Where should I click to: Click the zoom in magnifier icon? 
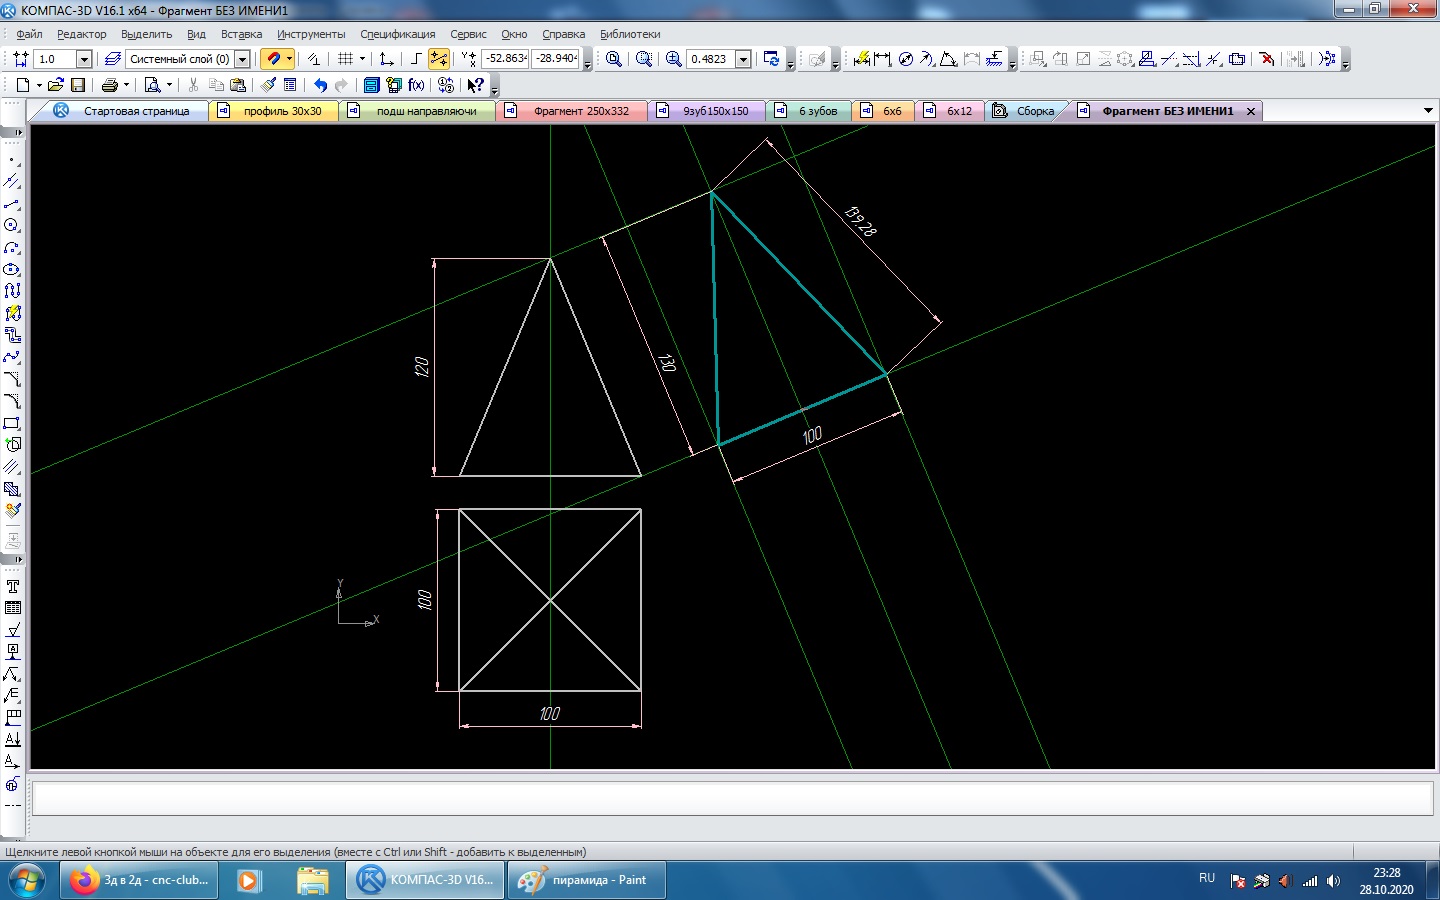point(673,60)
